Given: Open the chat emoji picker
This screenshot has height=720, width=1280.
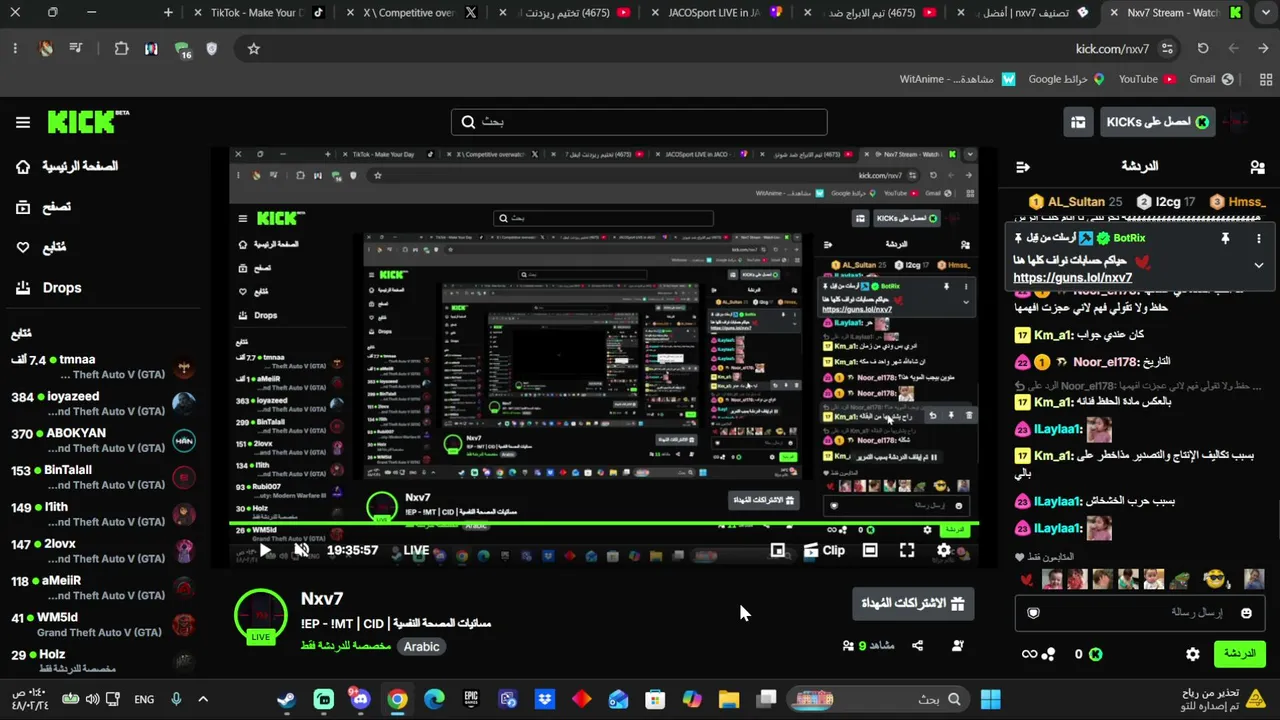Looking at the screenshot, I should (x=1246, y=613).
